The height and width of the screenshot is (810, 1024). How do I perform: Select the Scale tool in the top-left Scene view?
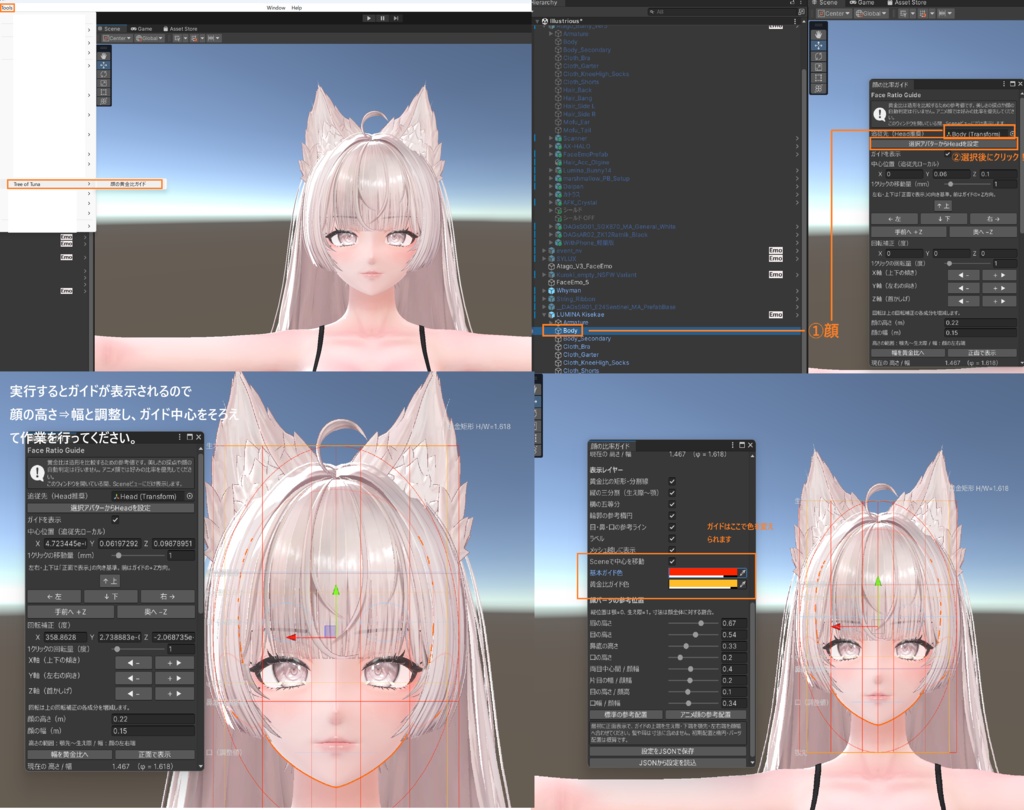tap(104, 83)
